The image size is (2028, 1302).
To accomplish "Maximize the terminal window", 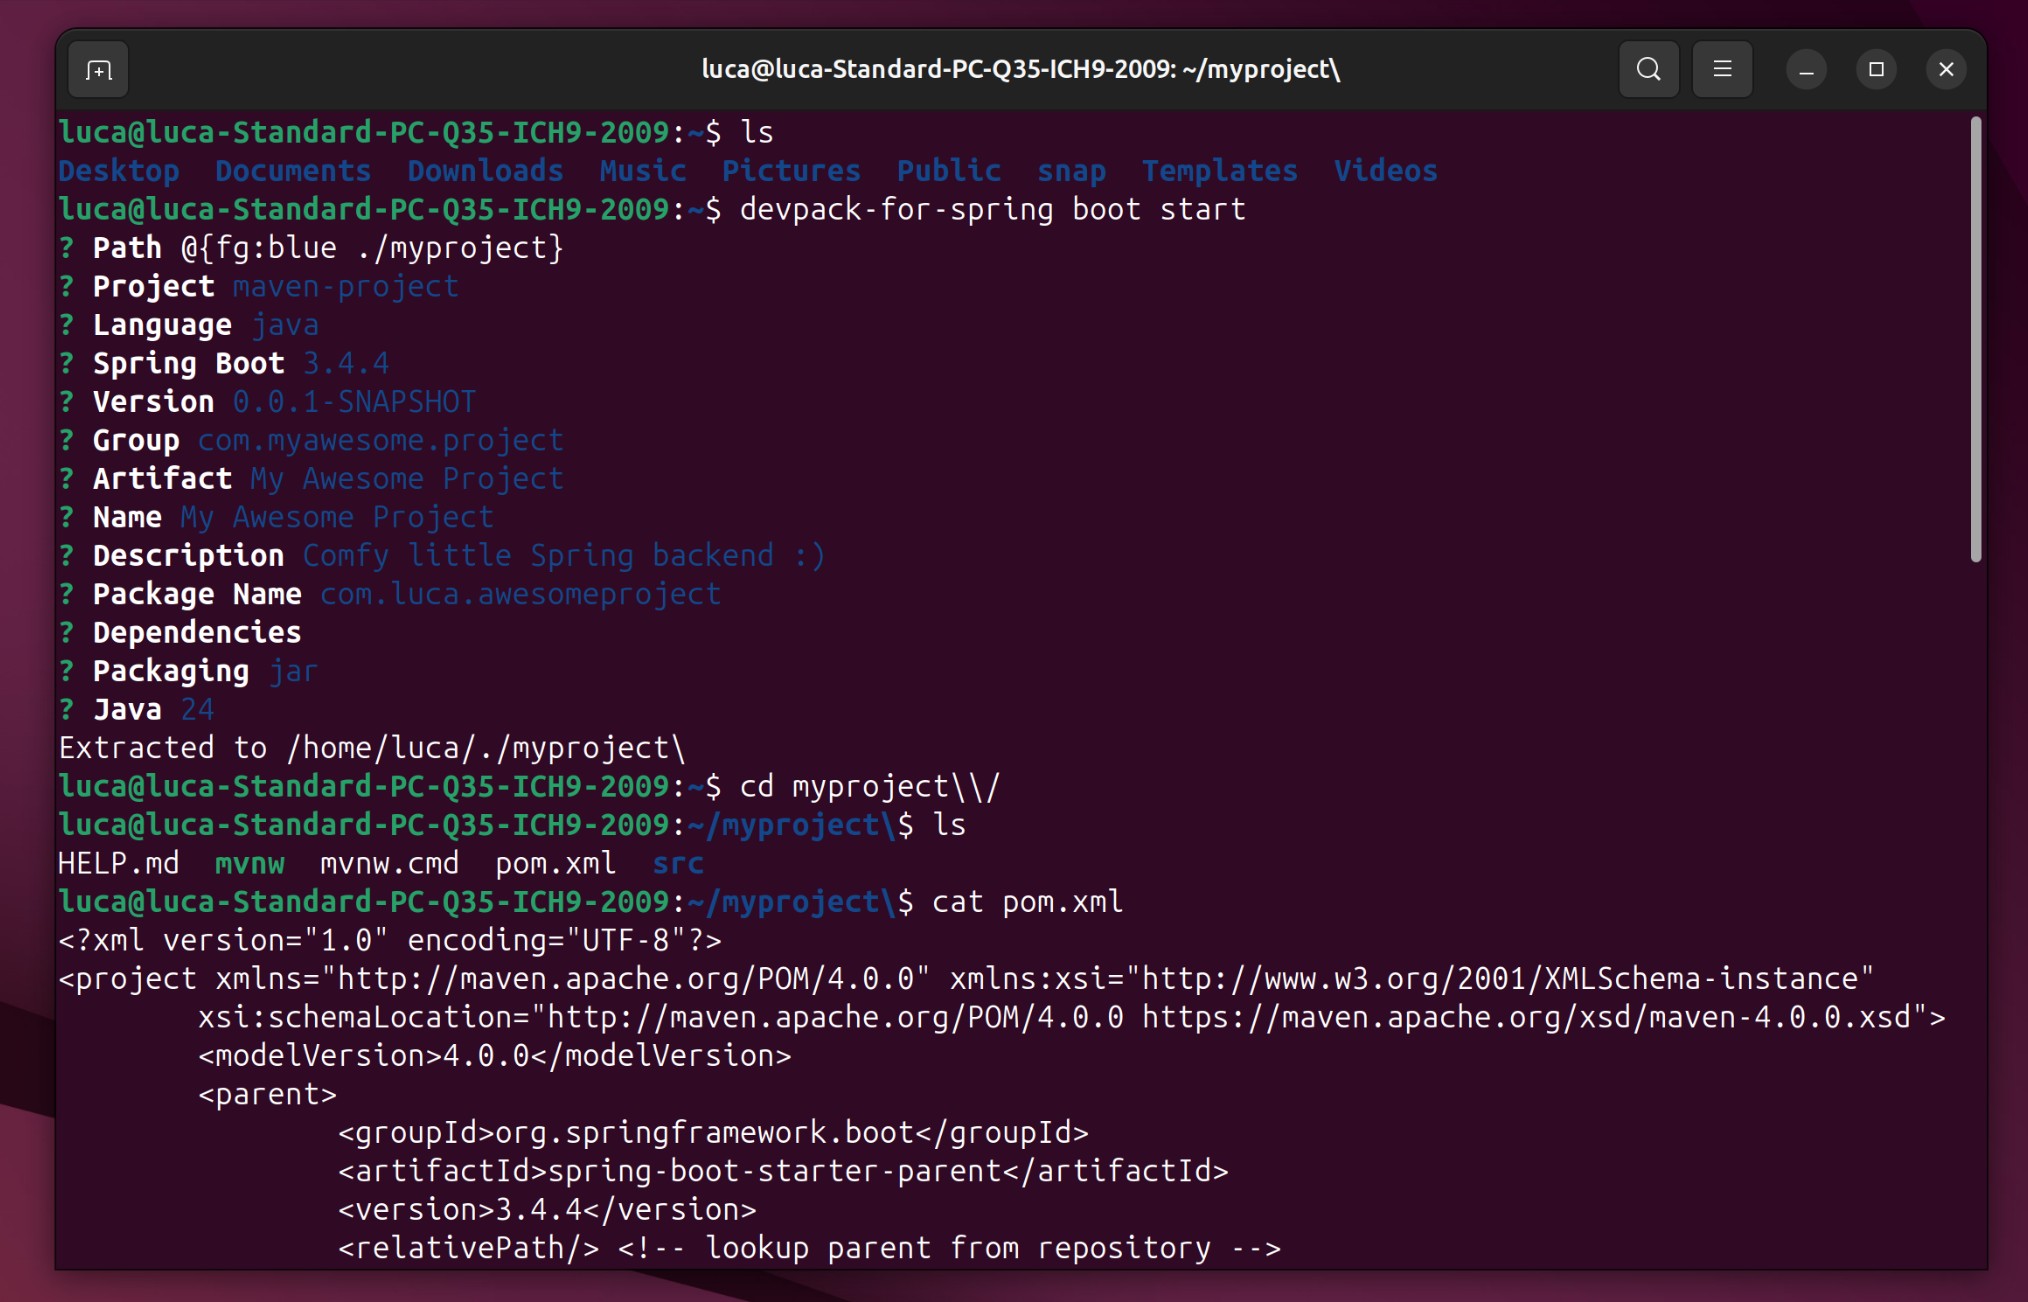I will click(x=1876, y=70).
